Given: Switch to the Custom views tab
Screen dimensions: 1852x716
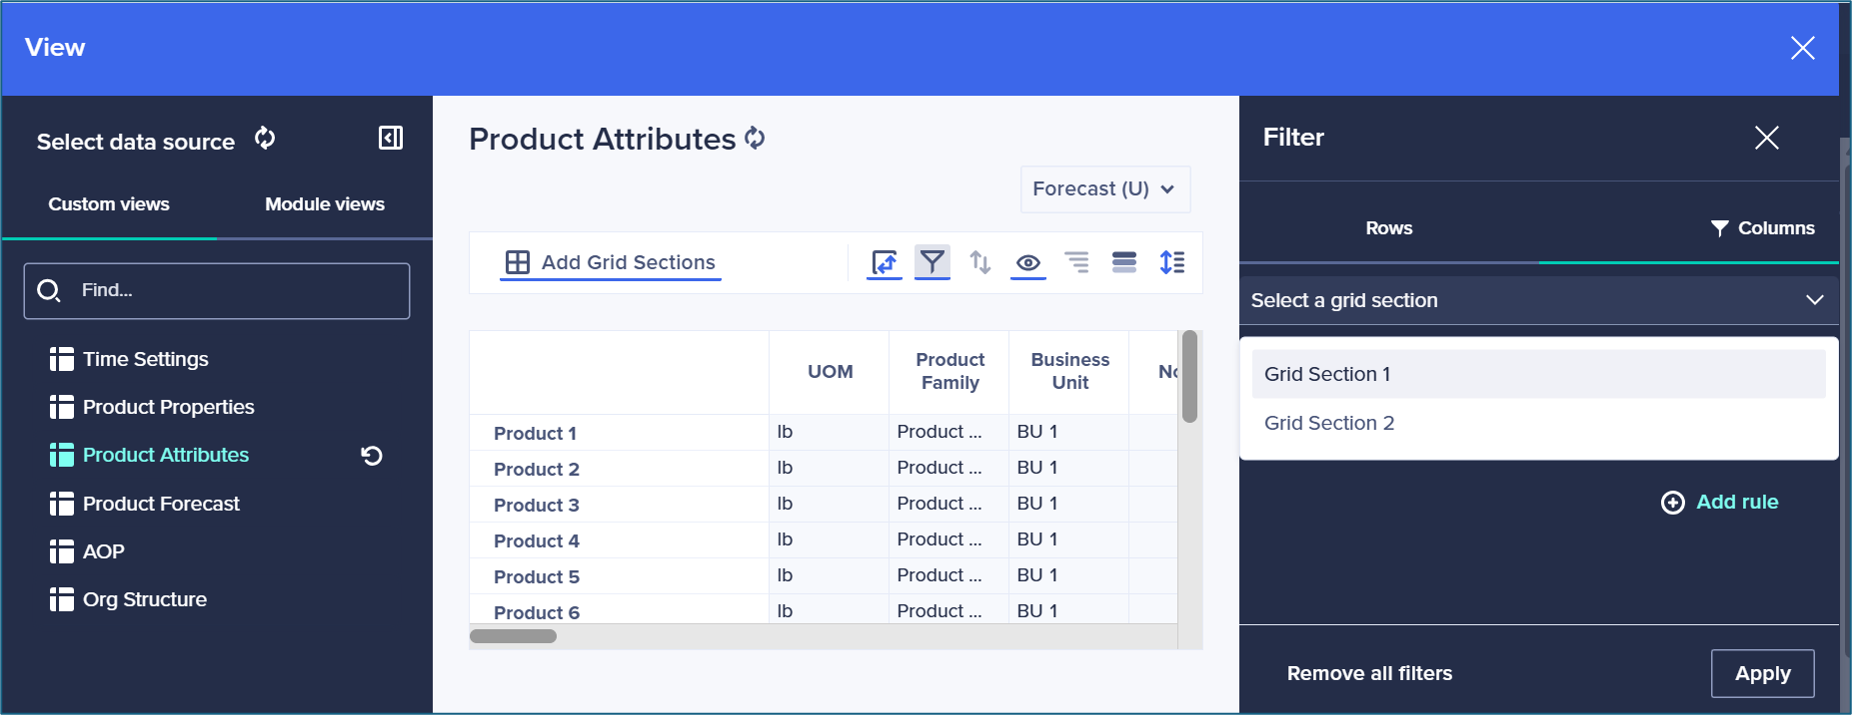Looking at the screenshot, I should tap(109, 204).
